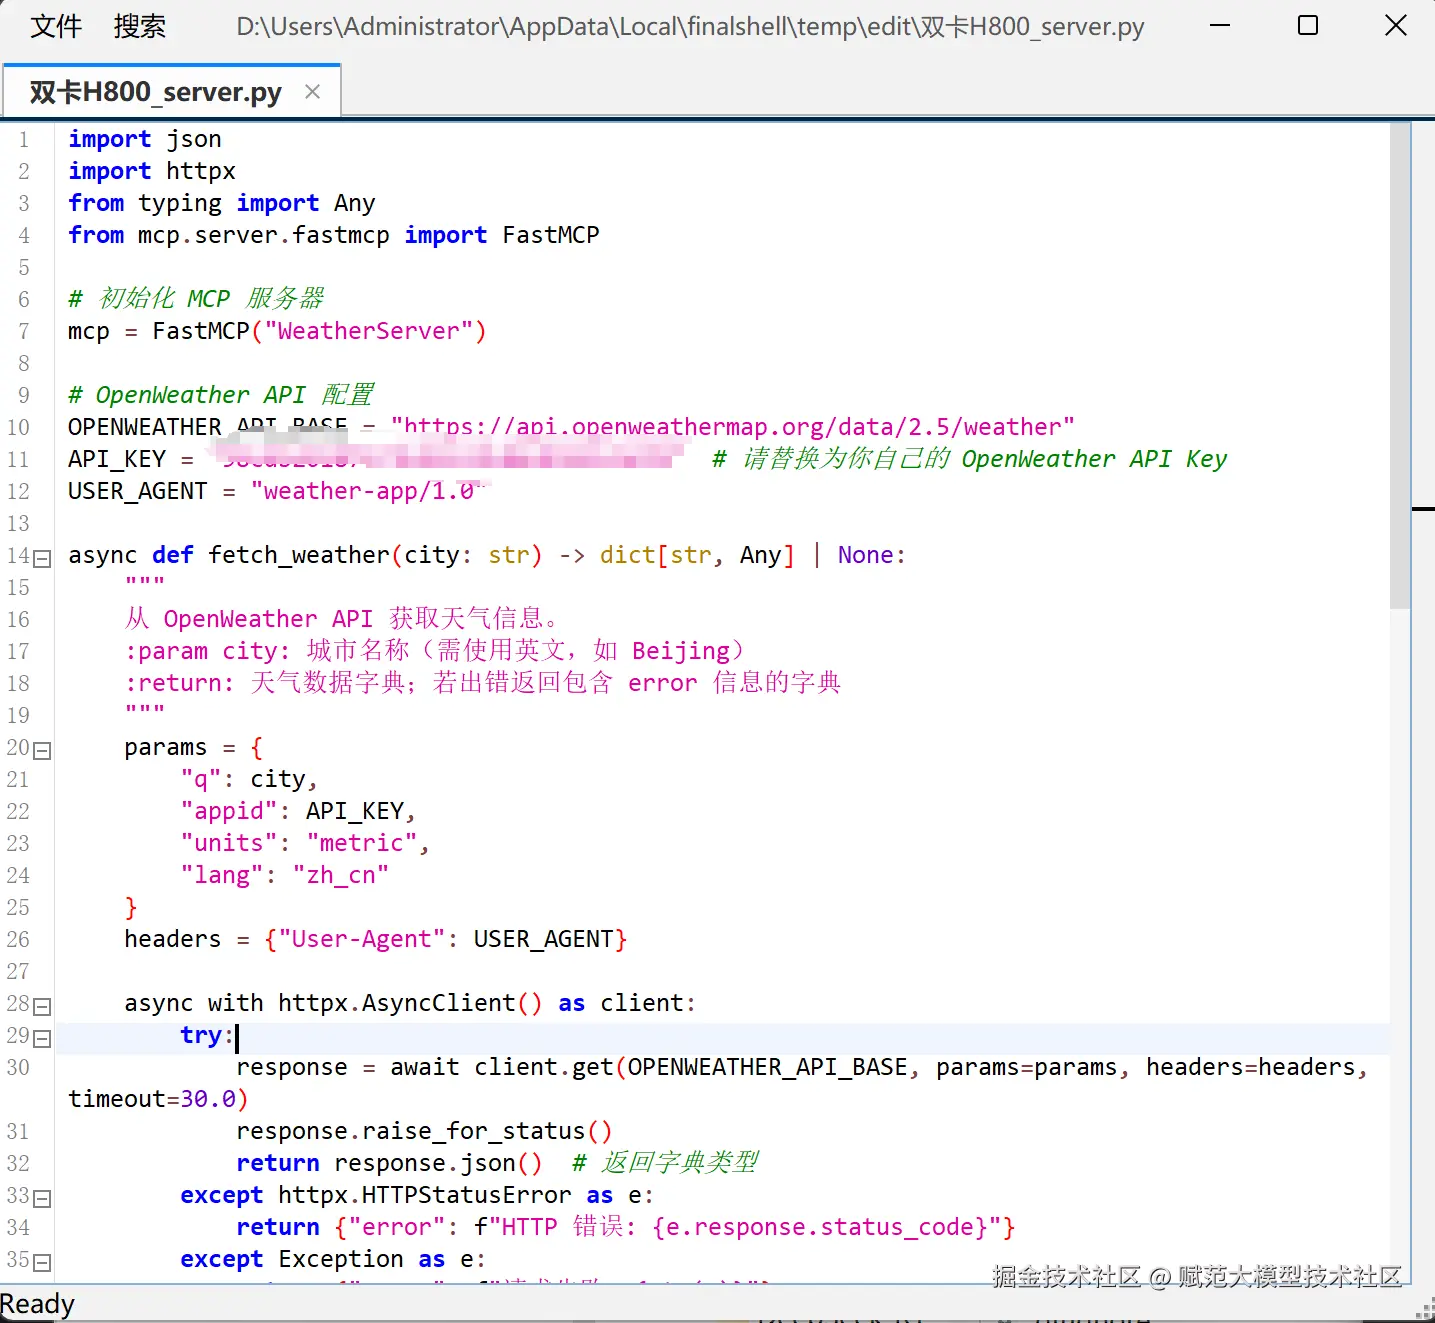
Task: Click the "zh_cn" value on line 24
Action: point(341,875)
